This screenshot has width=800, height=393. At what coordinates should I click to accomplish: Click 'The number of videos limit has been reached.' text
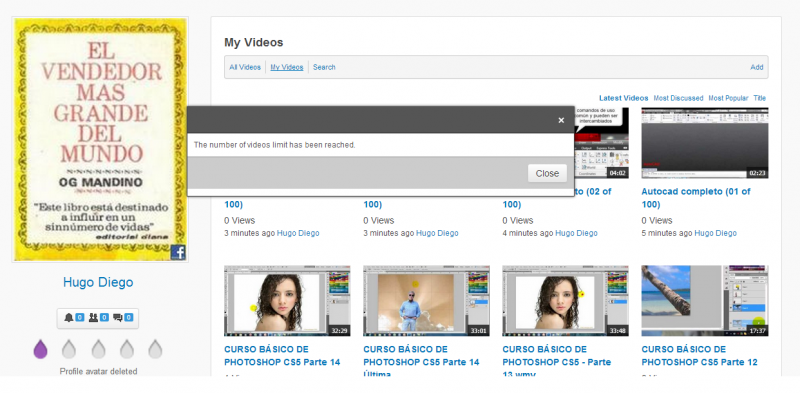pos(274,145)
